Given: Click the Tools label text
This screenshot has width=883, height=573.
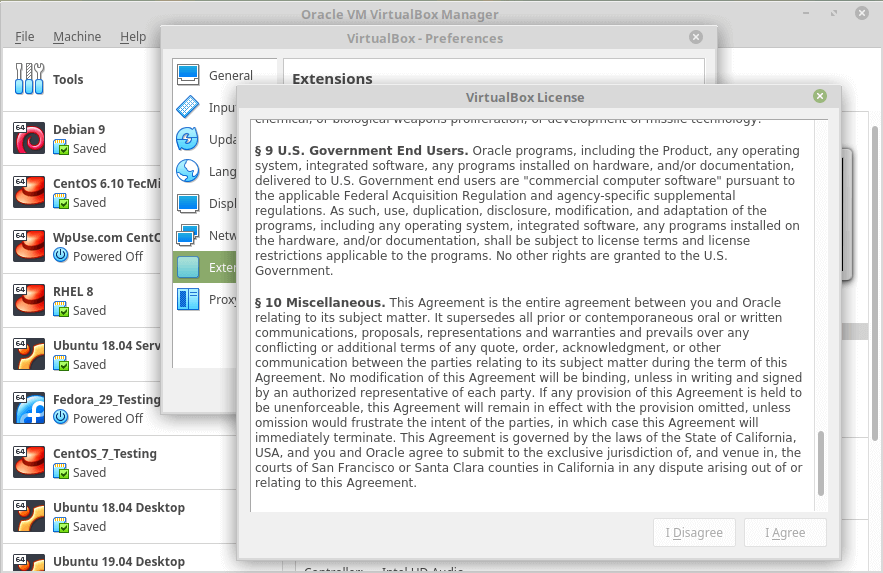Looking at the screenshot, I should pyautogui.click(x=68, y=79).
